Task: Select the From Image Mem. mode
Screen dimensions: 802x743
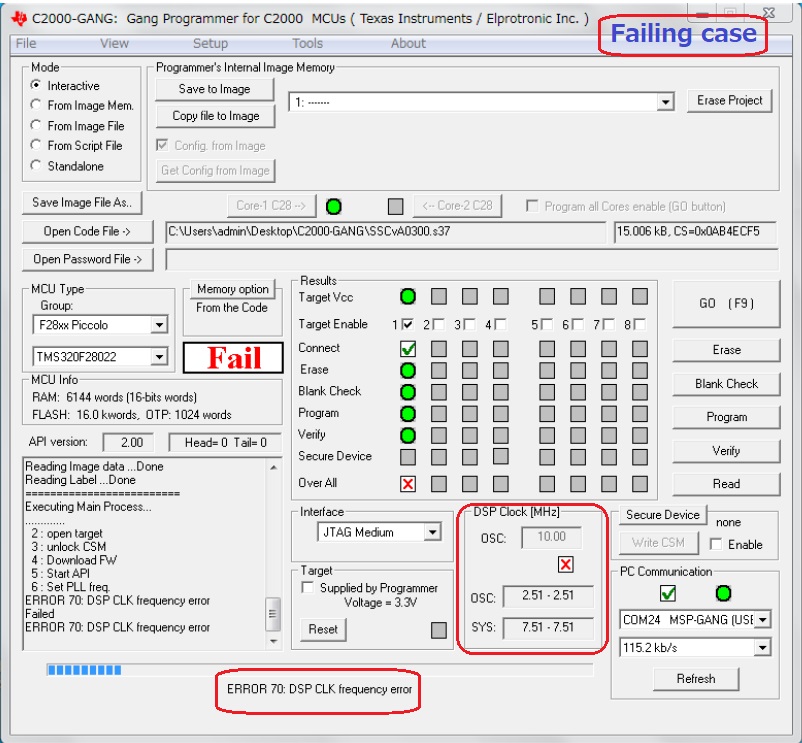Action: coord(35,105)
